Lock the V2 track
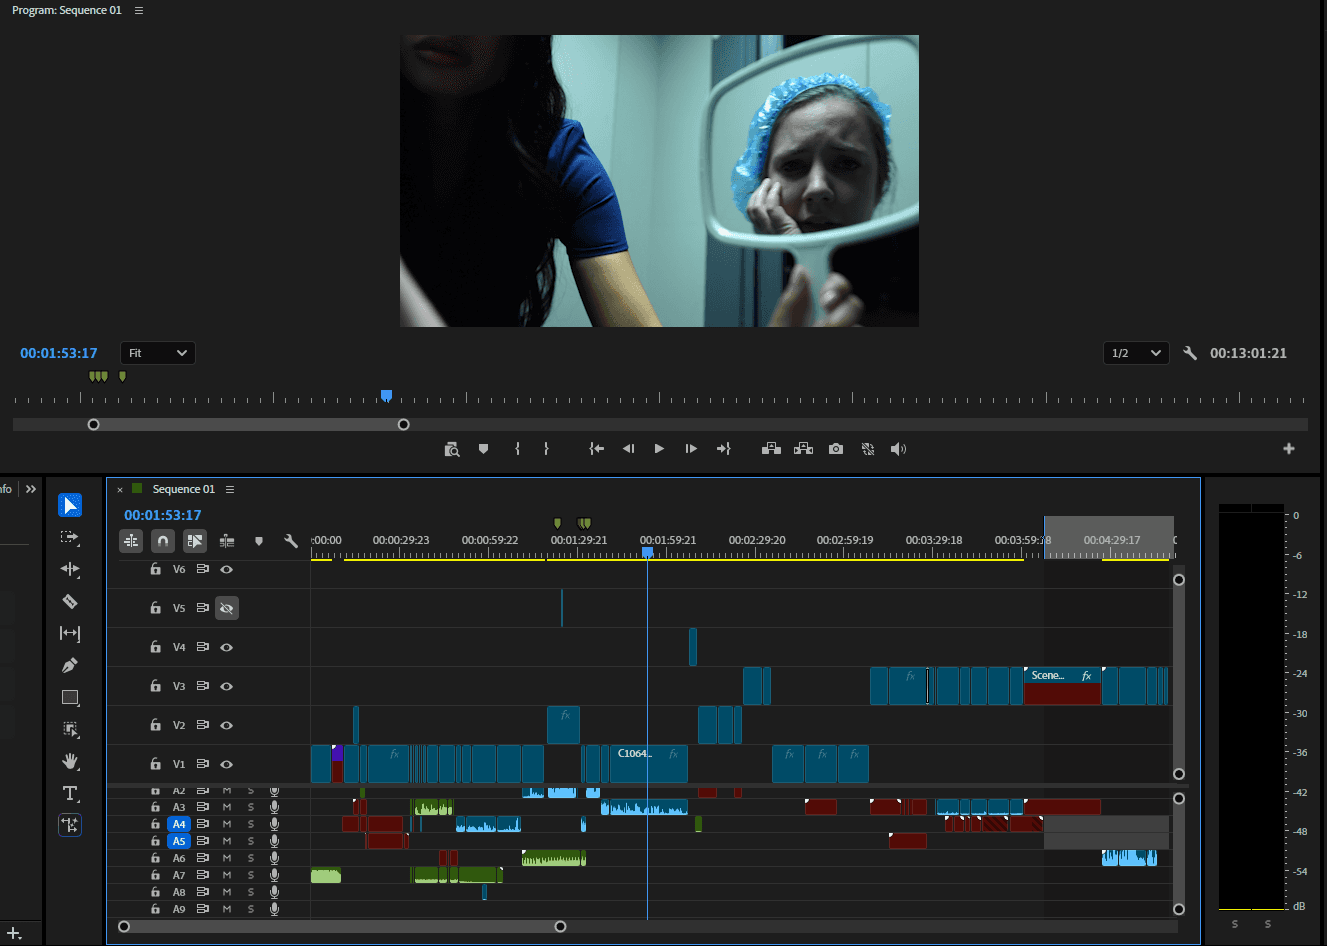Viewport: 1327px width, 946px height. [x=155, y=725]
